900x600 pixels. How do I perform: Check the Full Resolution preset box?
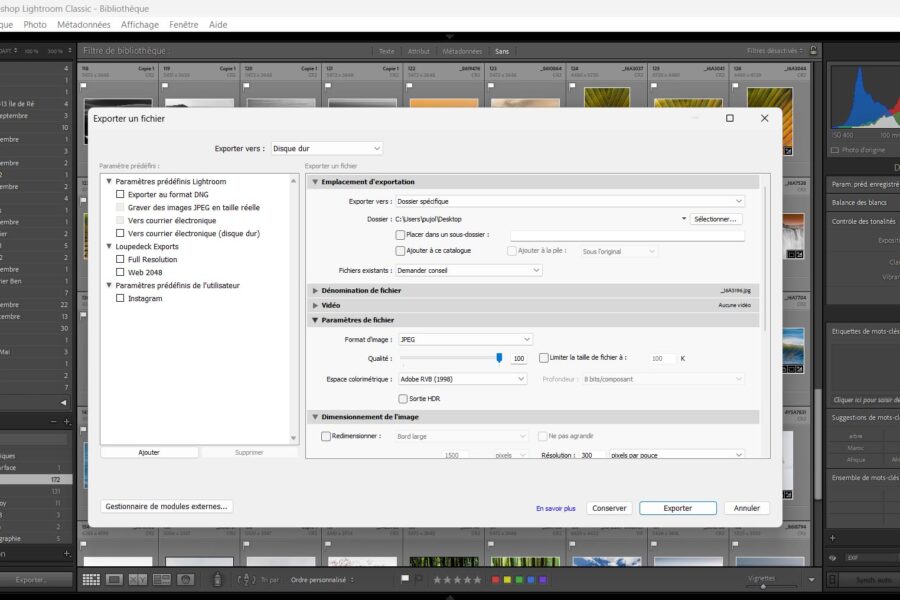click(120, 259)
